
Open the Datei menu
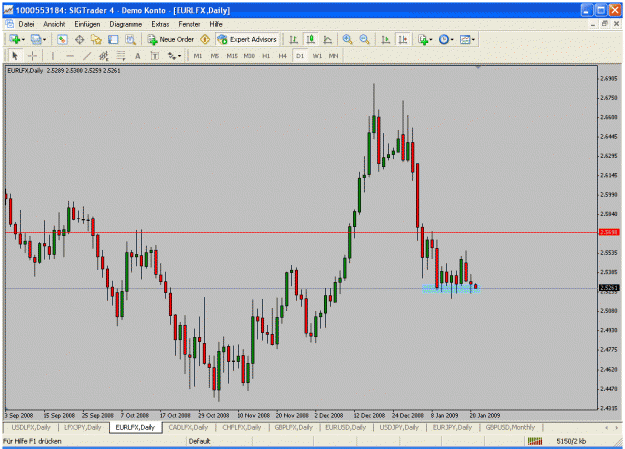point(26,24)
